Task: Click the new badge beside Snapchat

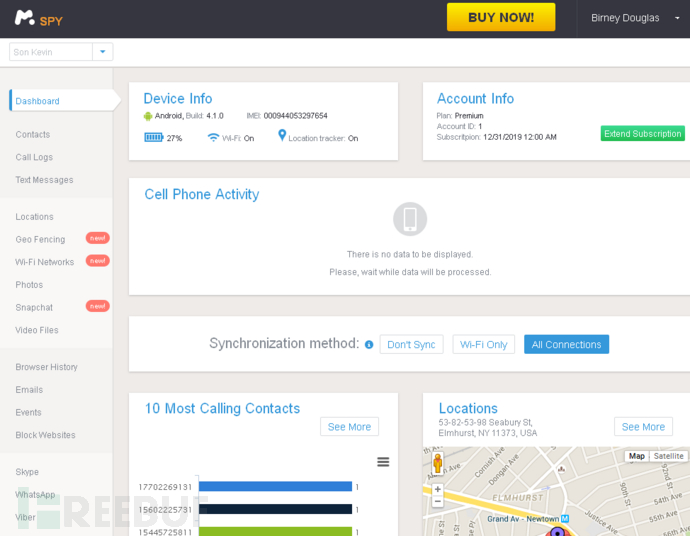Action: click(x=97, y=306)
